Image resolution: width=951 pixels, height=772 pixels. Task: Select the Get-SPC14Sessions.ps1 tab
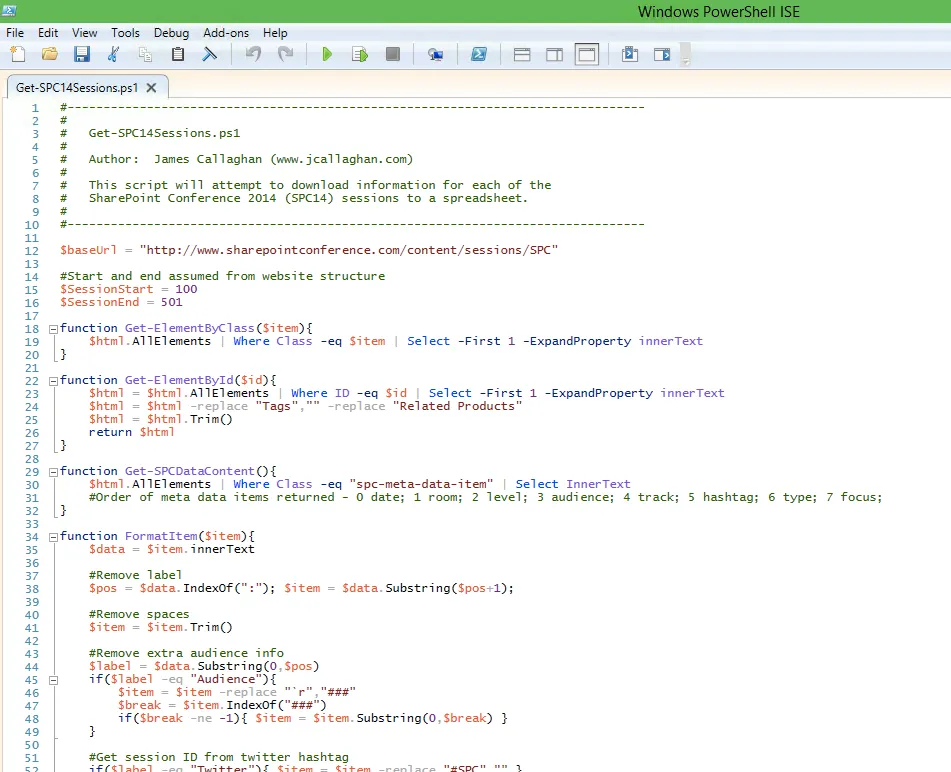click(77, 87)
